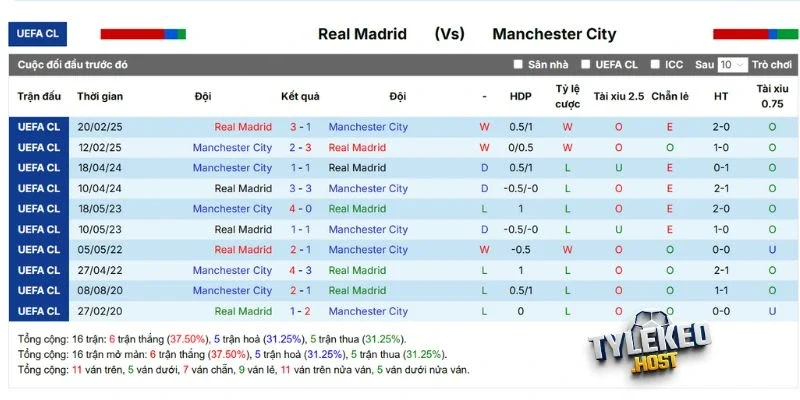
Task: Check the ICC filter box
Action: tap(655, 65)
